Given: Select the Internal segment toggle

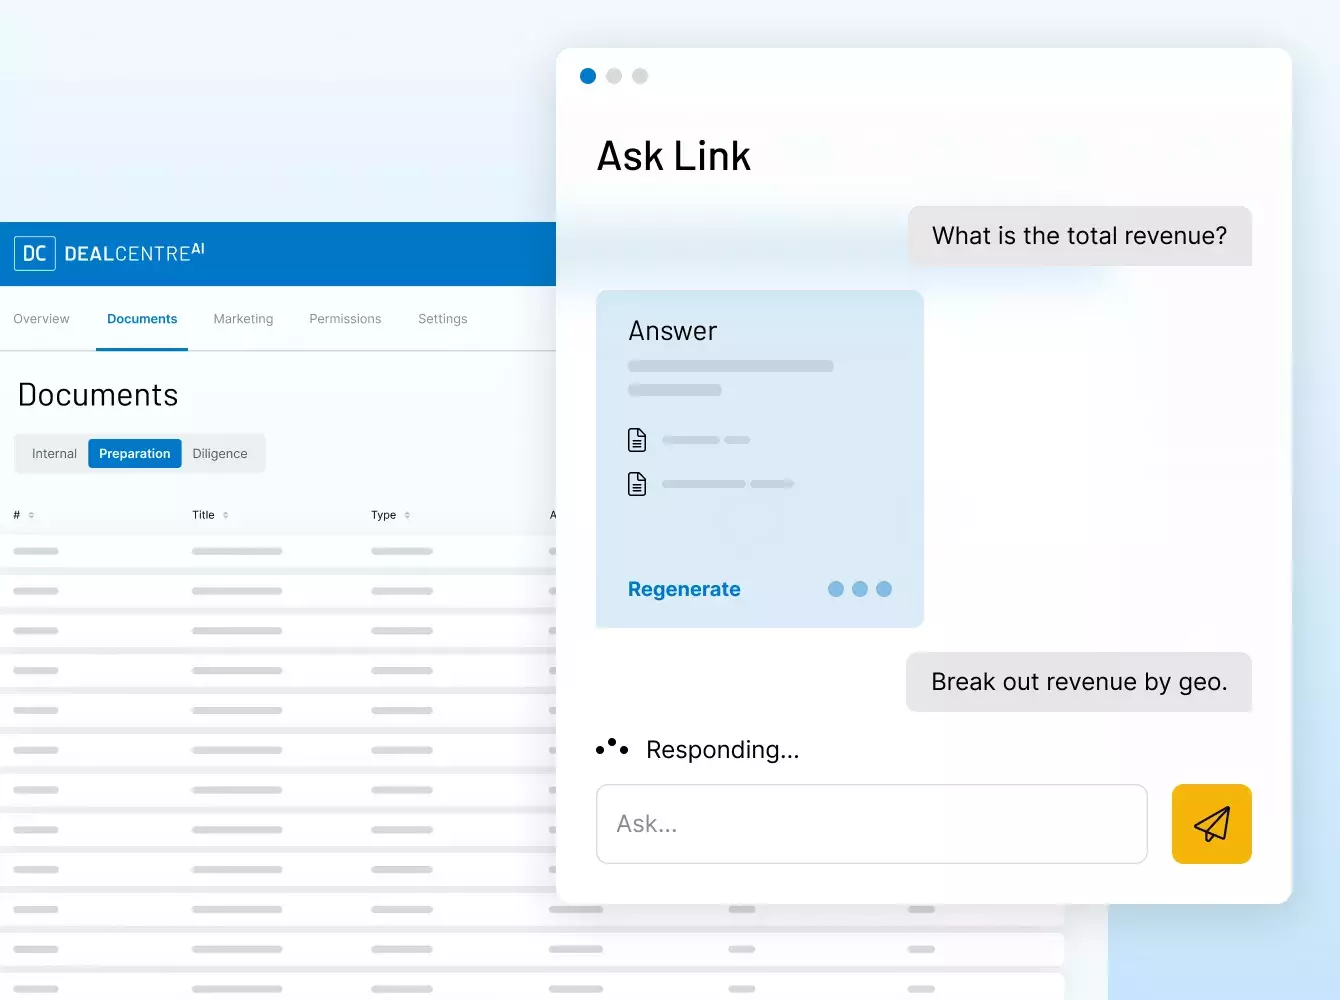Looking at the screenshot, I should pyautogui.click(x=54, y=454).
